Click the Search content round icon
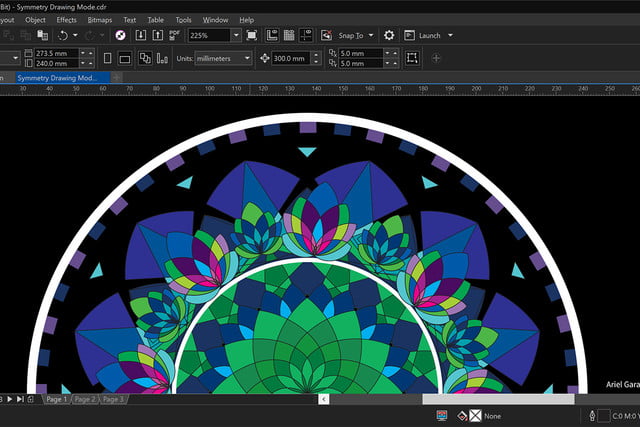Screen dimensions: 640x427 [120, 36]
